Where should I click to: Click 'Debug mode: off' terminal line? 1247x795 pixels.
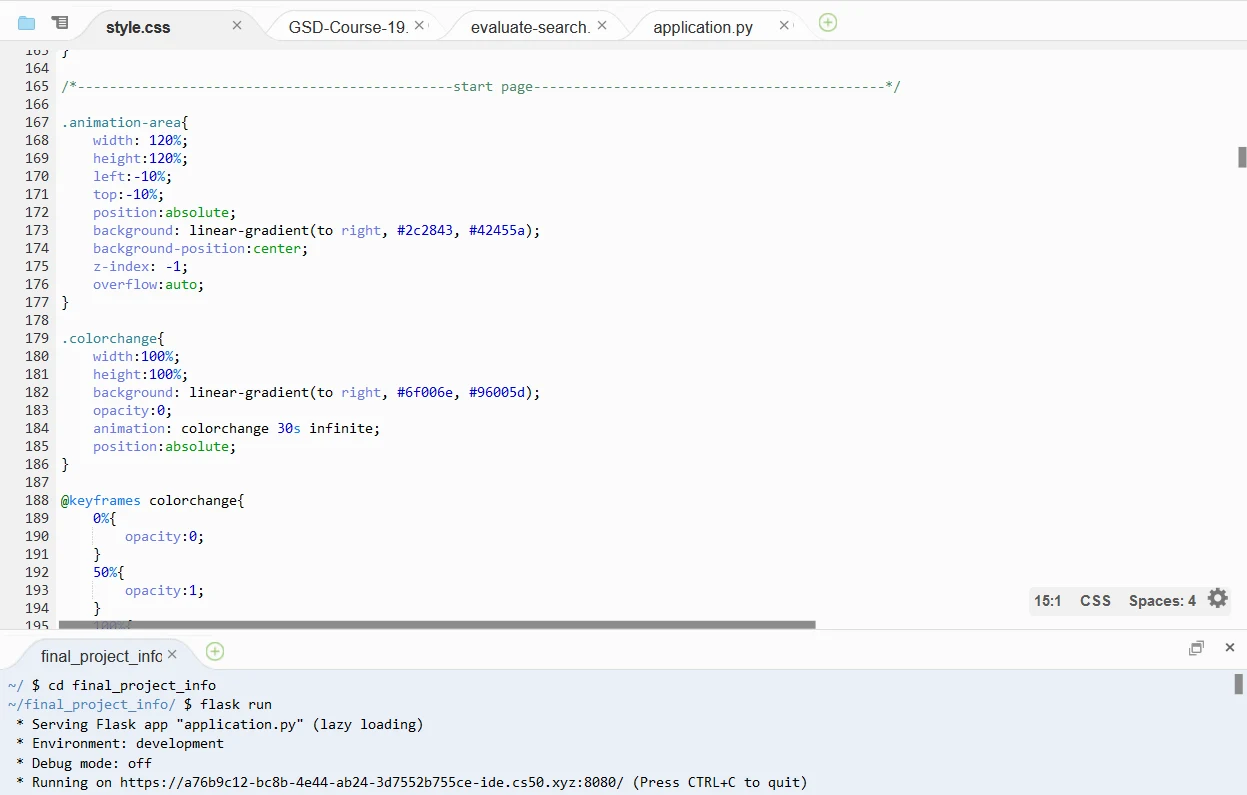click(92, 763)
